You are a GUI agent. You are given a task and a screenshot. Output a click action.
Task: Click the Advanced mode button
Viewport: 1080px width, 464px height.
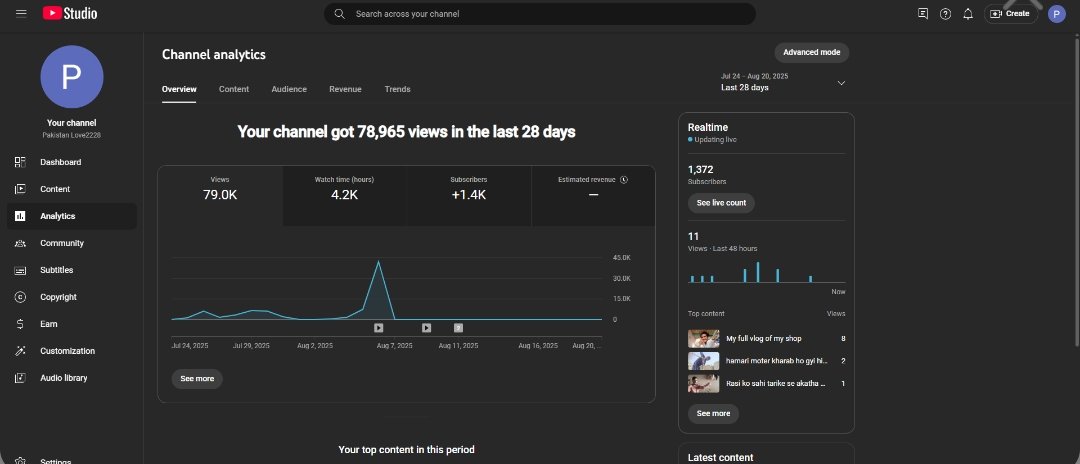pos(811,52)
